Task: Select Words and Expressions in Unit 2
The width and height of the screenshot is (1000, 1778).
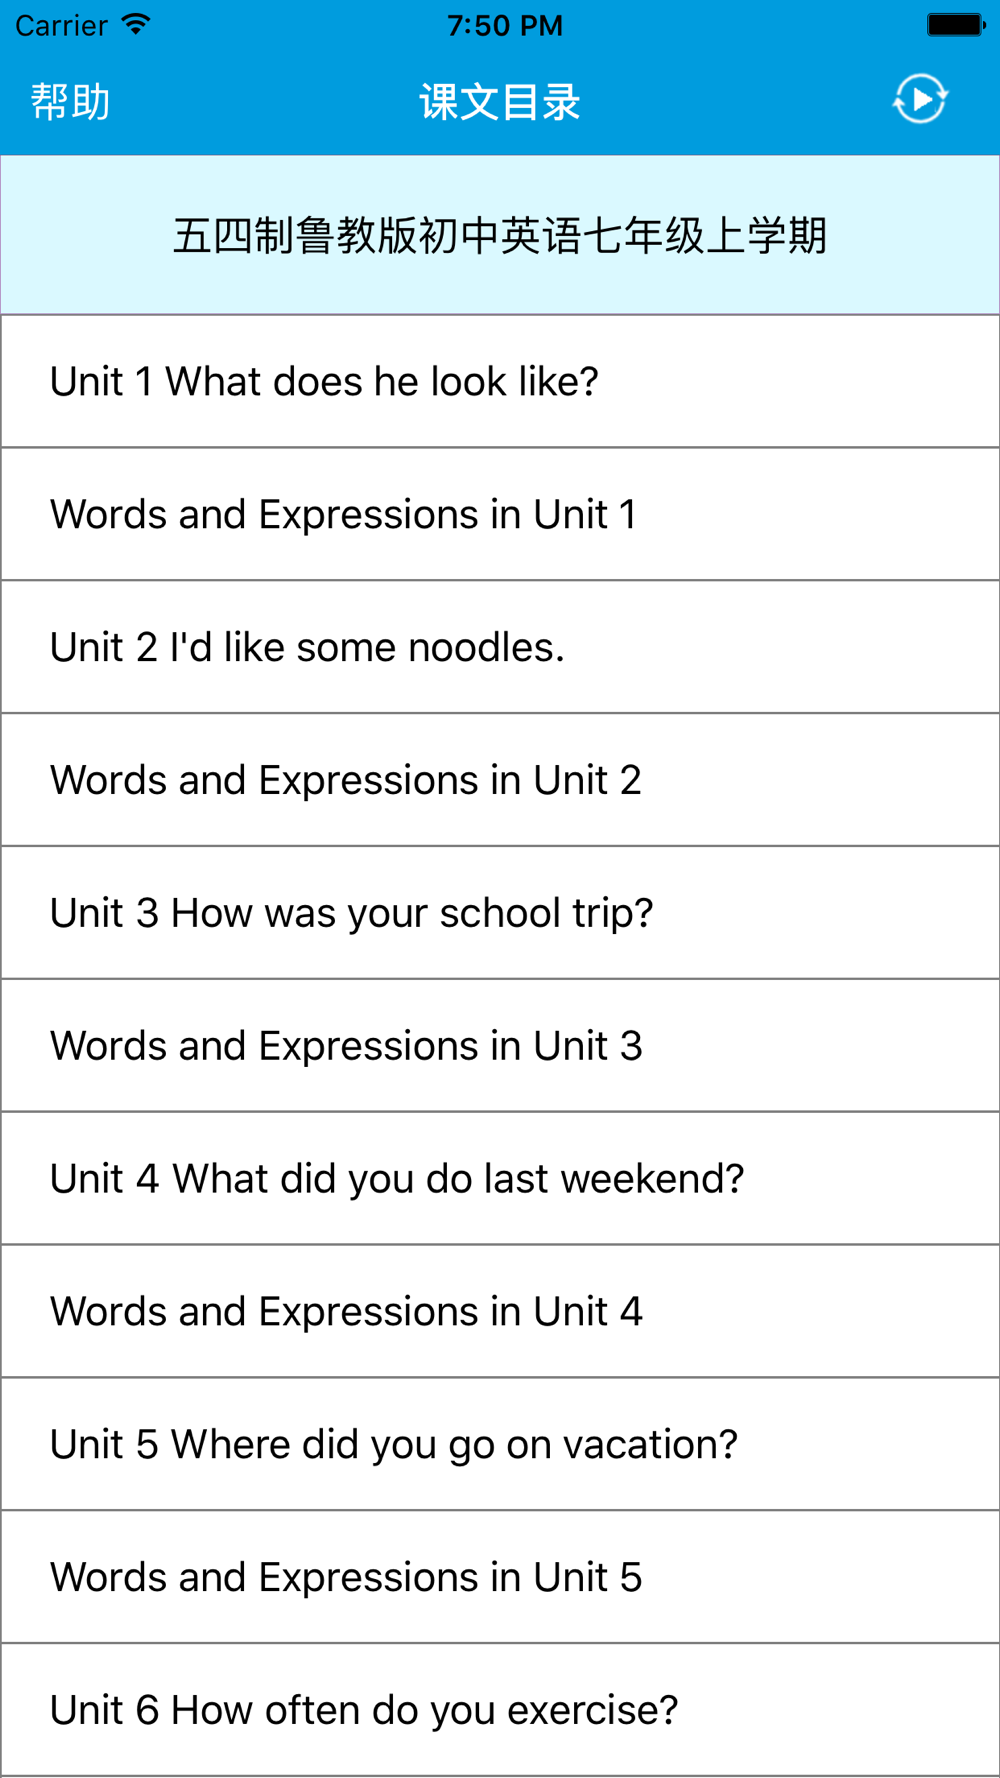Action: pyautogui.click(x=500, y=780)
